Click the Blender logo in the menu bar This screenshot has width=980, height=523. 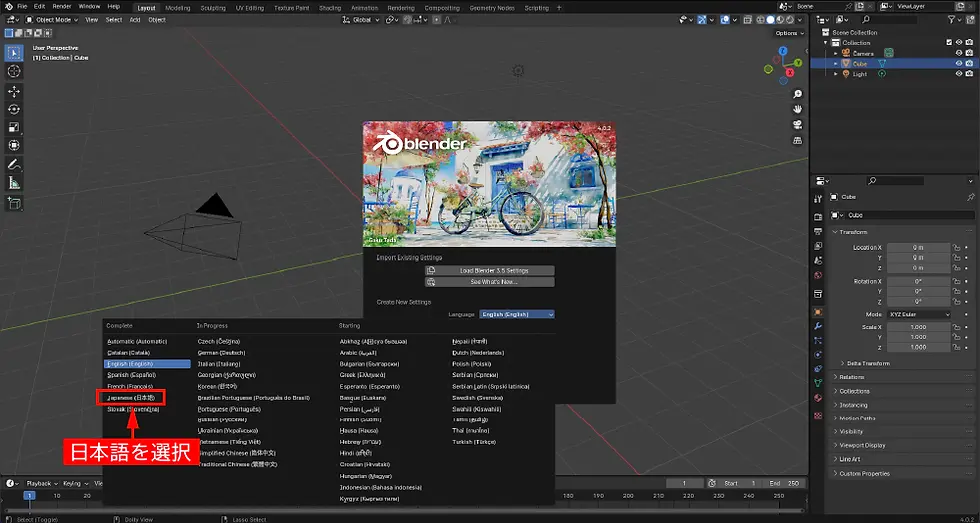[7, 6]
